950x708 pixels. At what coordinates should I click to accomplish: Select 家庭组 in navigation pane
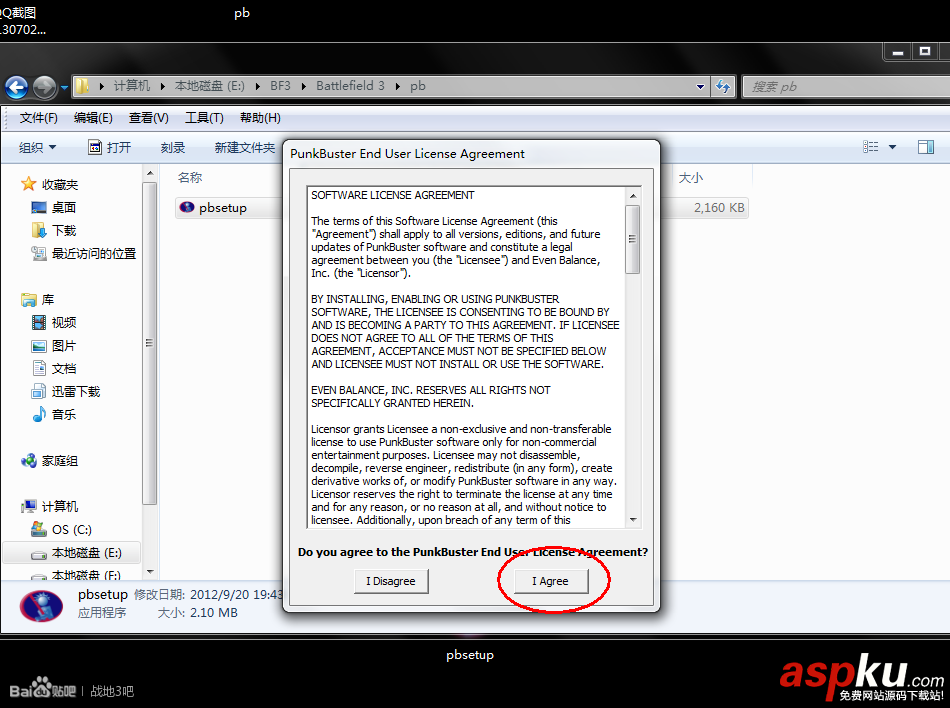[59, 461]
